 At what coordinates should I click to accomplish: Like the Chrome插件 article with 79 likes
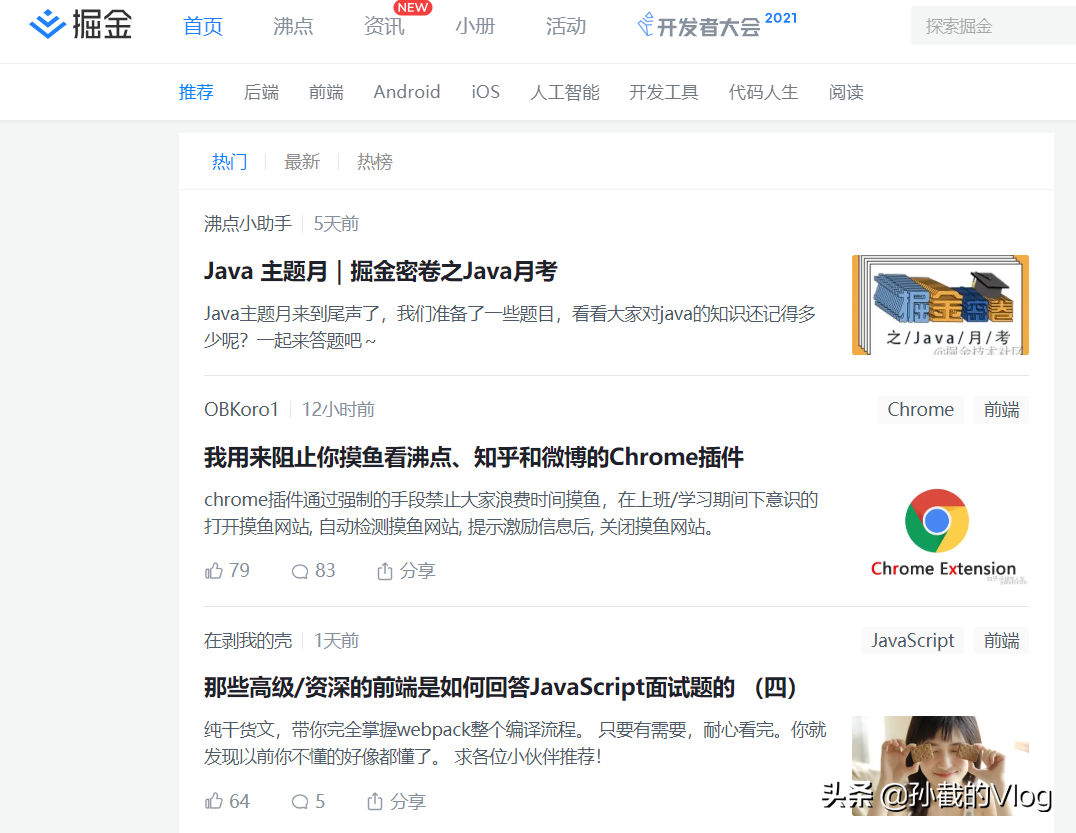[227, 570]
